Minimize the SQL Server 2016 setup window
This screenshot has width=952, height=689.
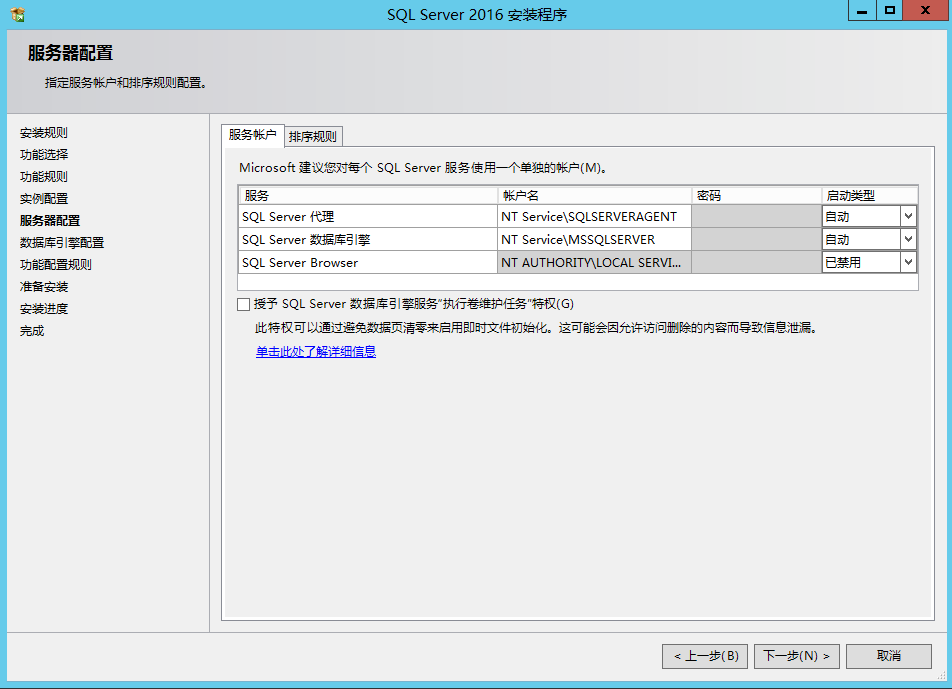click(x=862, y=11)
